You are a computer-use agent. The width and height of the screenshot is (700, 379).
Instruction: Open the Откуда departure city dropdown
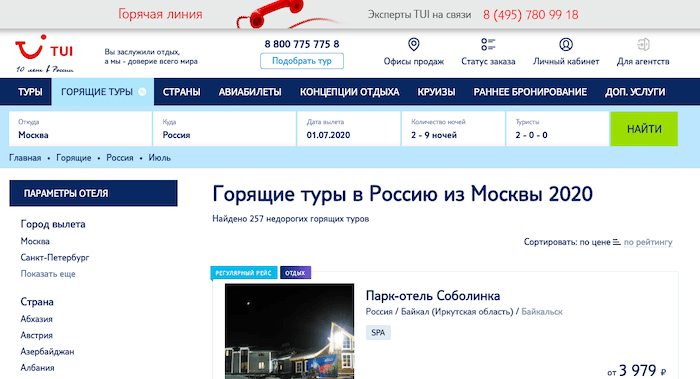[80, 129]
